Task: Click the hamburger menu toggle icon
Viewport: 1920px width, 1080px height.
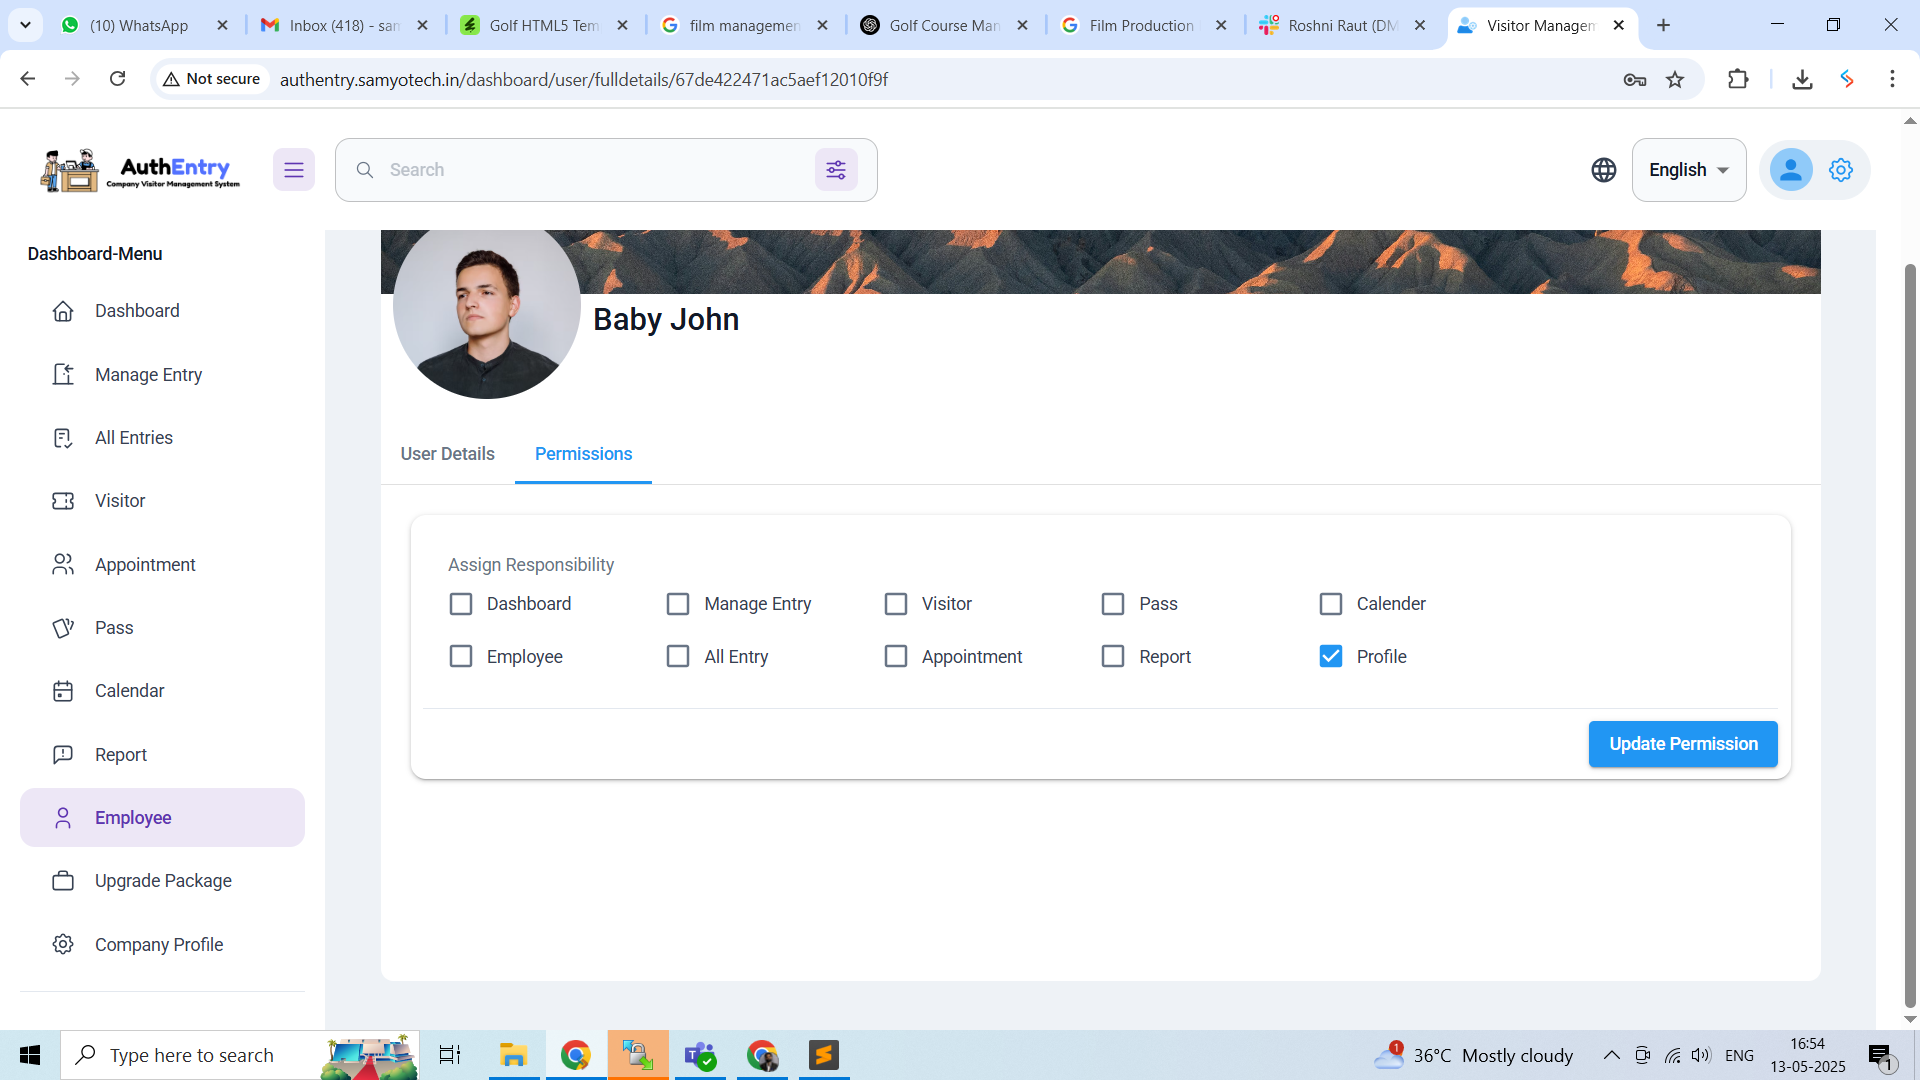Action: [293, 170]
